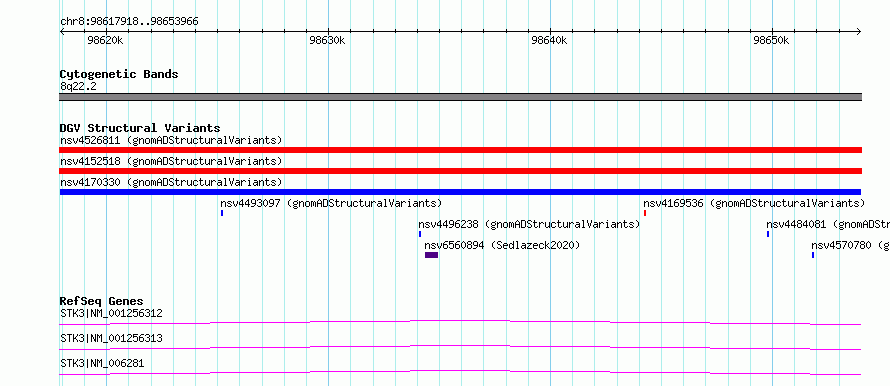Click the 98650k ruler tick label

[x=771, y=41]
